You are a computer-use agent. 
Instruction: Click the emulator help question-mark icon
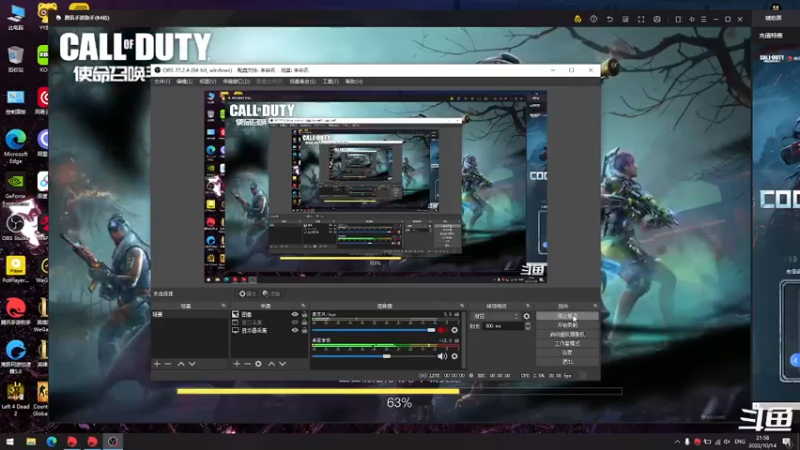(x=593, y=19)
